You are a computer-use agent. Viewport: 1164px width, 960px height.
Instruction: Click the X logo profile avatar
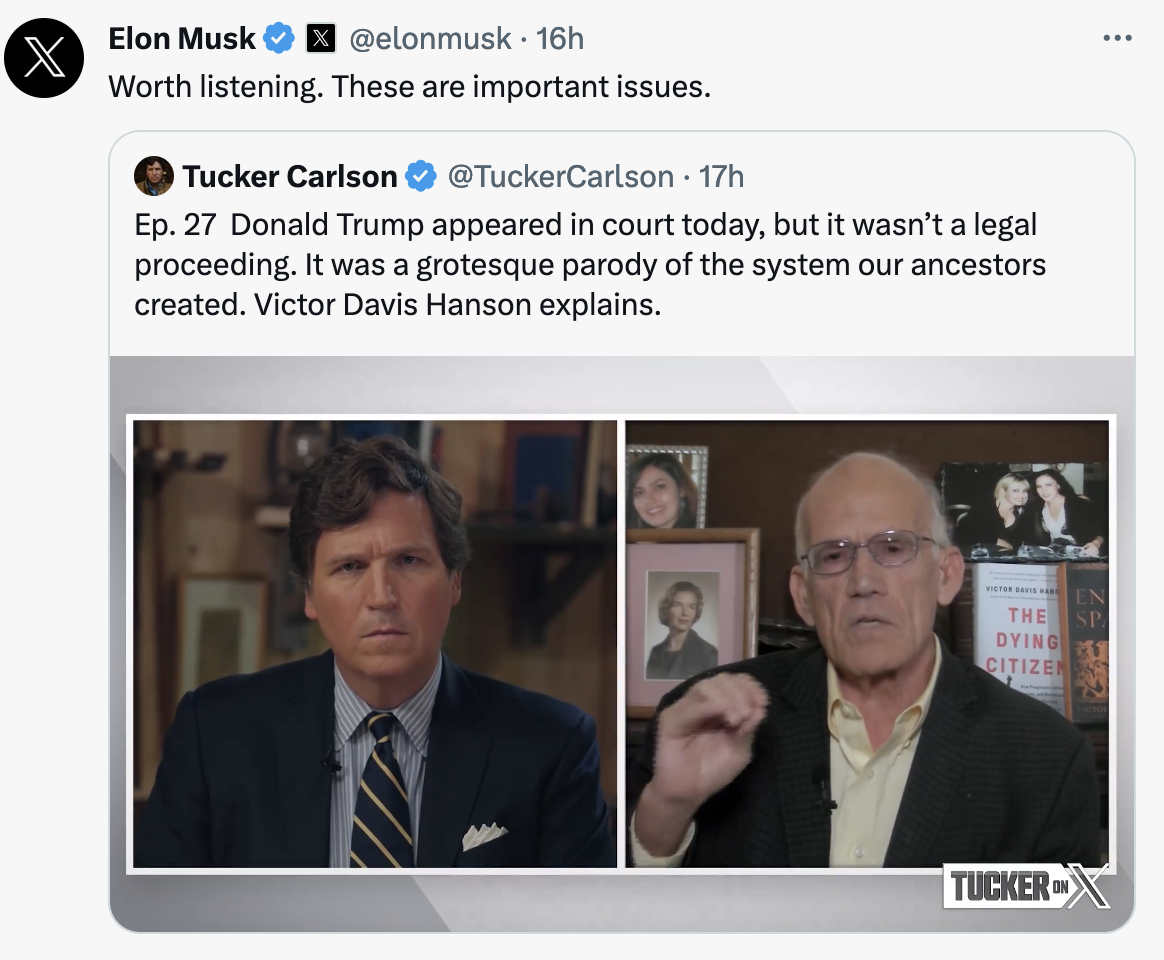[43, 57]
